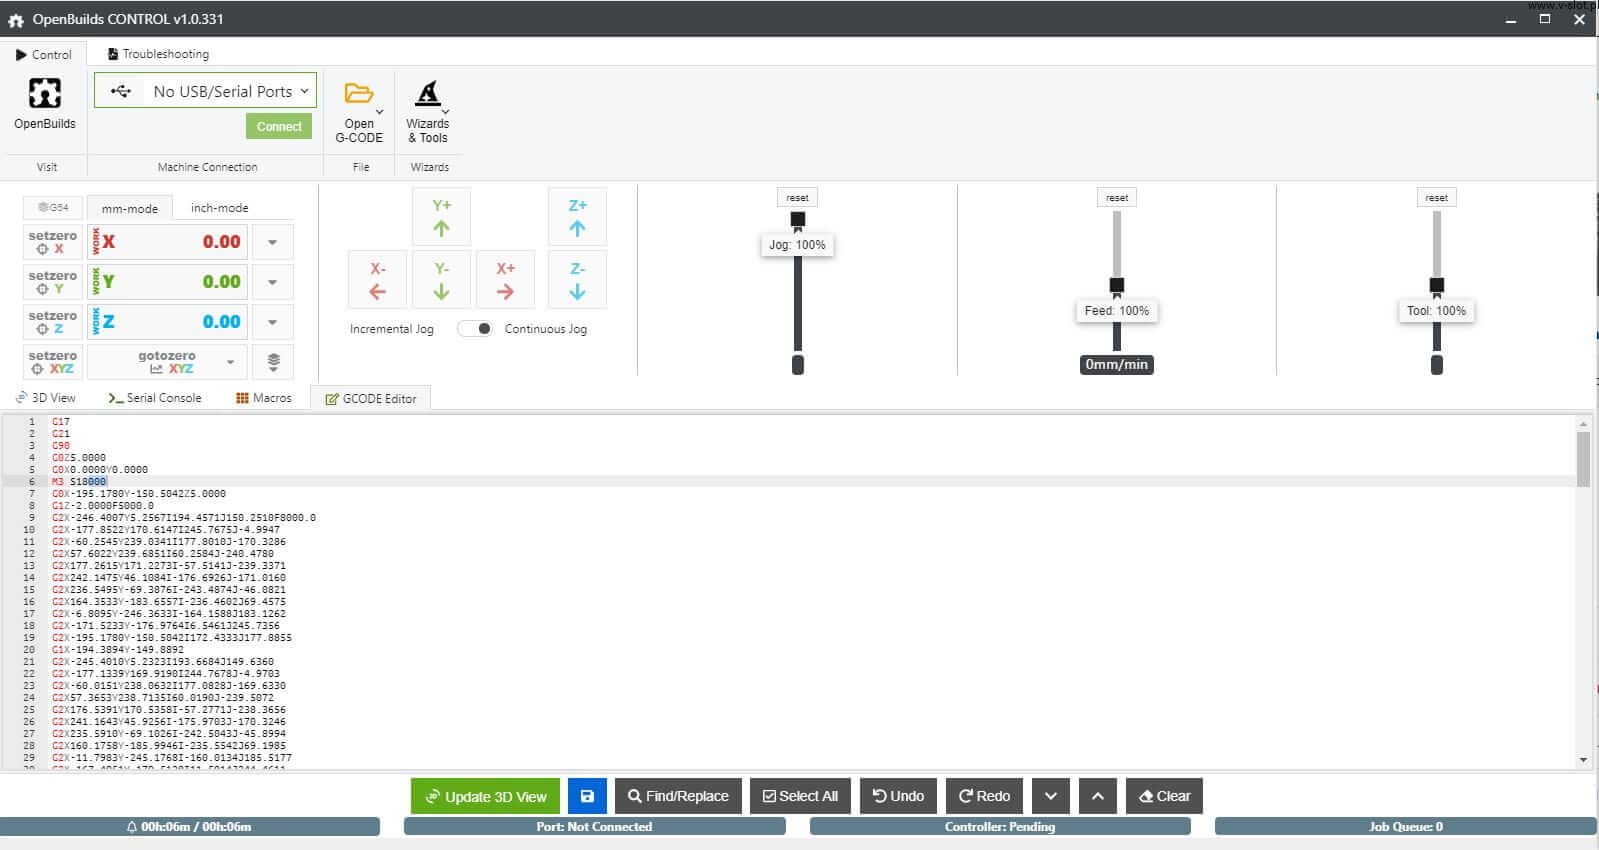
Task: Open the X axis dropdown arrow
Action: (272, 242)
